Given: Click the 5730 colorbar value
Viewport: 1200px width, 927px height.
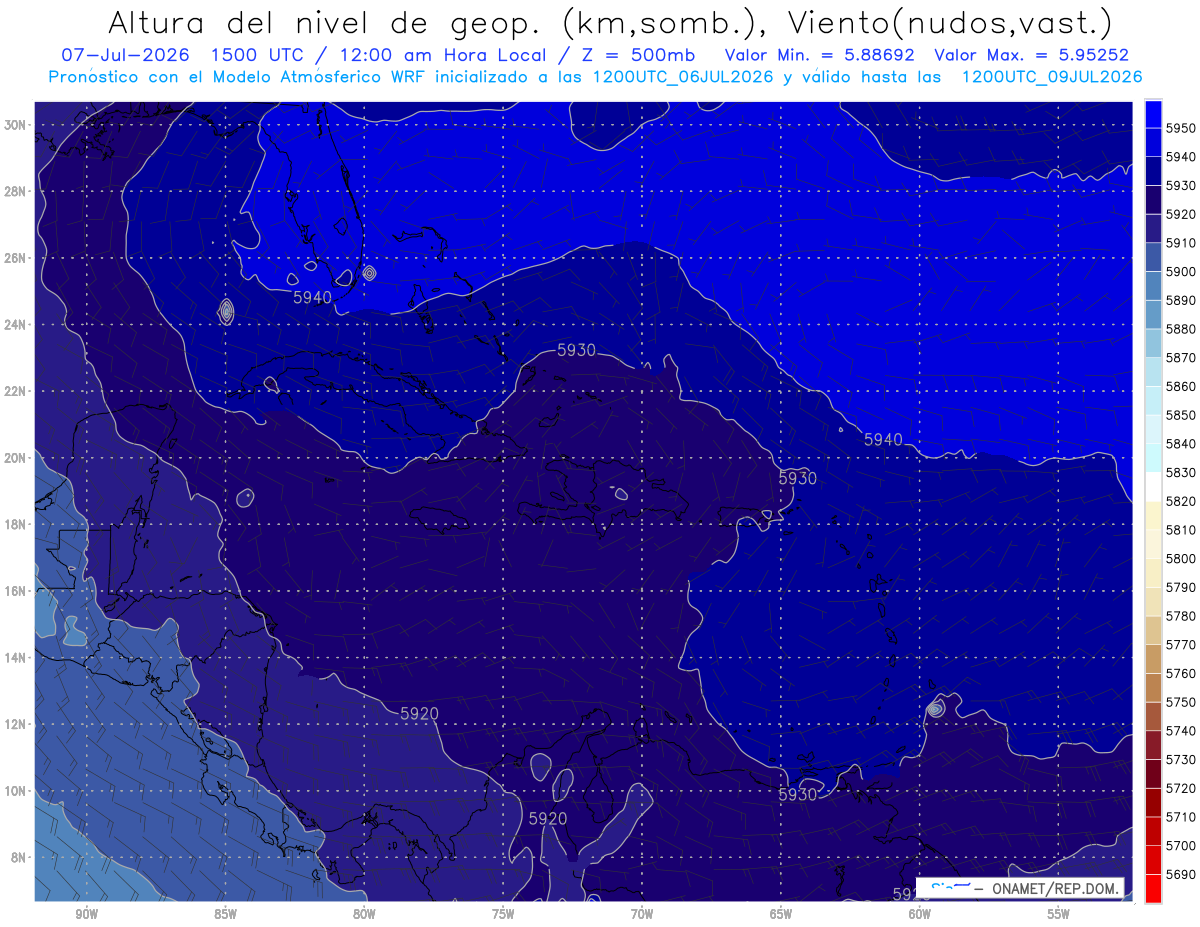Looking at the screenshot, I should [1181, 759].
